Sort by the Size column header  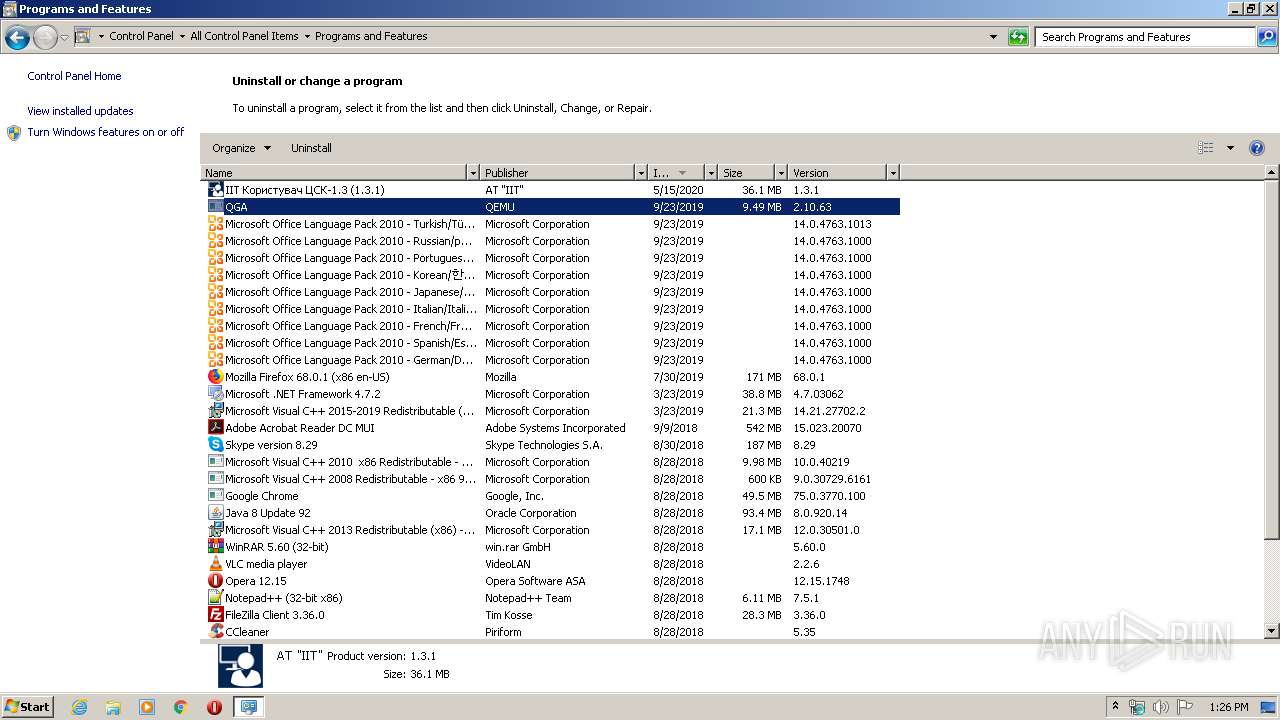(746, 173)
